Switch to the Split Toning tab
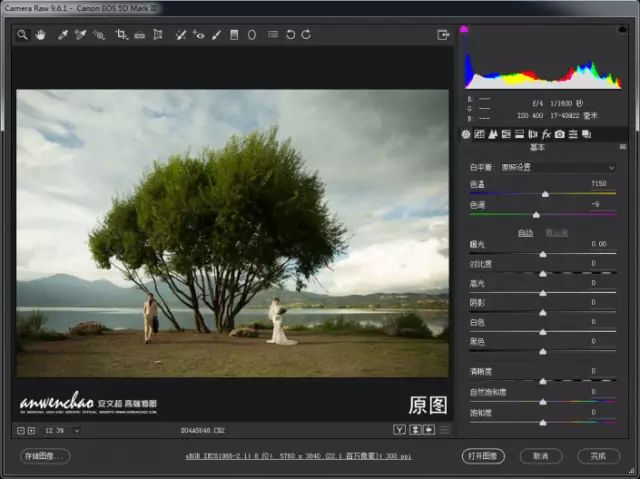Screen dimensions: 640x479 point(520,134)
